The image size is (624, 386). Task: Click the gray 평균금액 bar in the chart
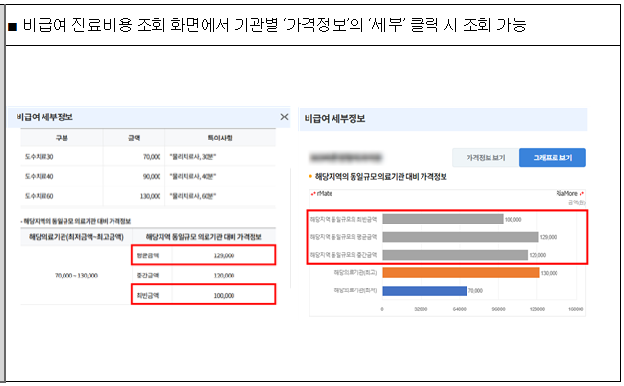tap(460, 237)
